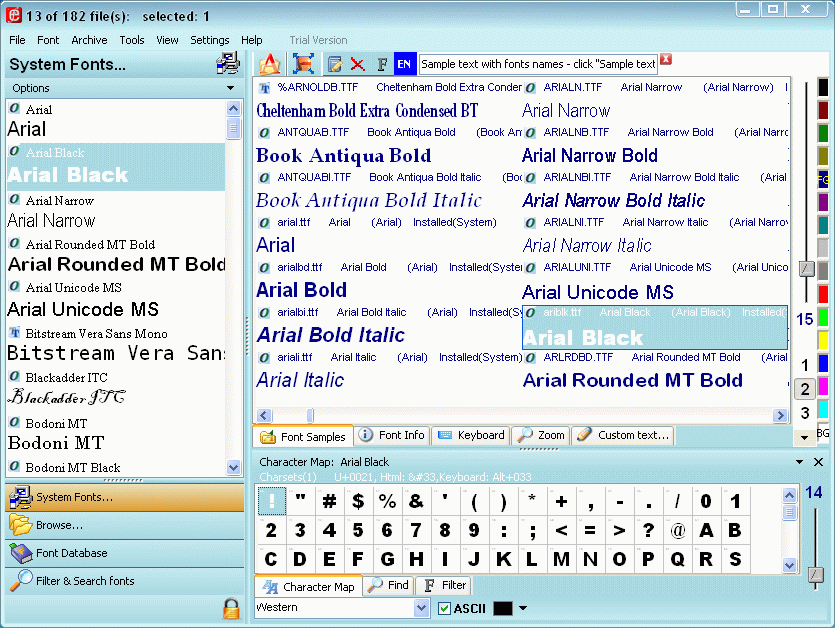This screenshot has height=628, width=835.
Task: Click the padlock icon at sidebar bottom
Action: click(229, 608)
